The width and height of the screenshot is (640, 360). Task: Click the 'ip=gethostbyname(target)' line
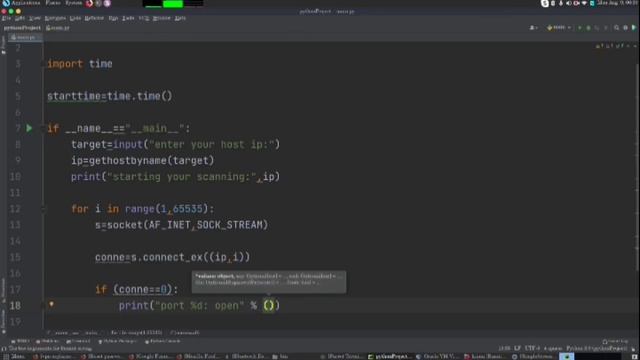pyautogui.click(x=142, y=161)
